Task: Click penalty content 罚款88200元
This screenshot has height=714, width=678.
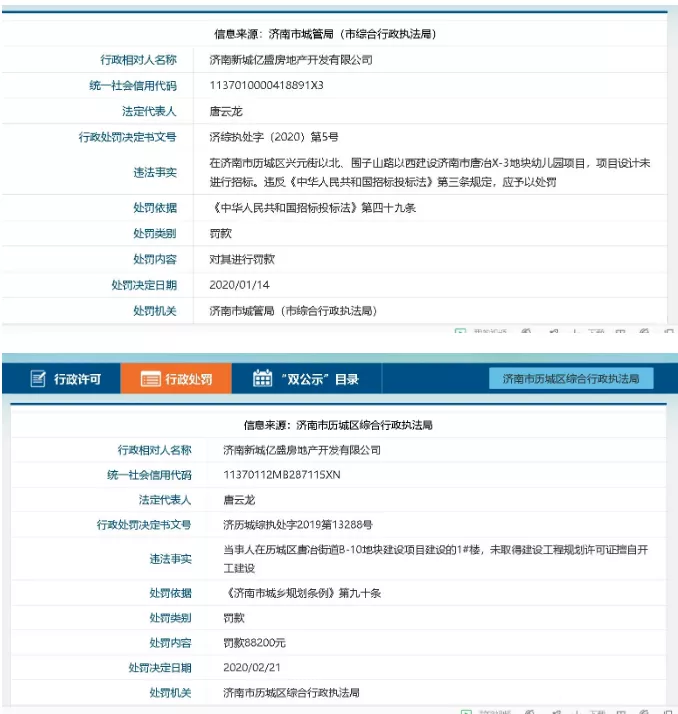Action: (255, 643)
